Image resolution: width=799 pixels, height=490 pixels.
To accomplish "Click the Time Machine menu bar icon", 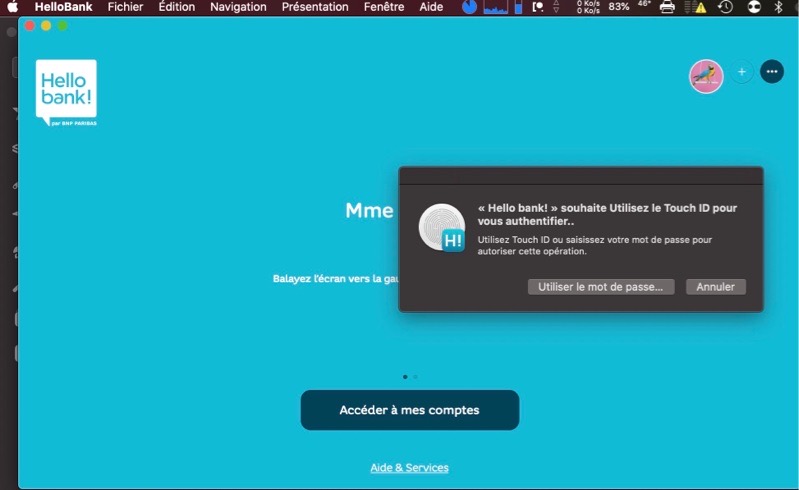I will click(x=725, y=7).
